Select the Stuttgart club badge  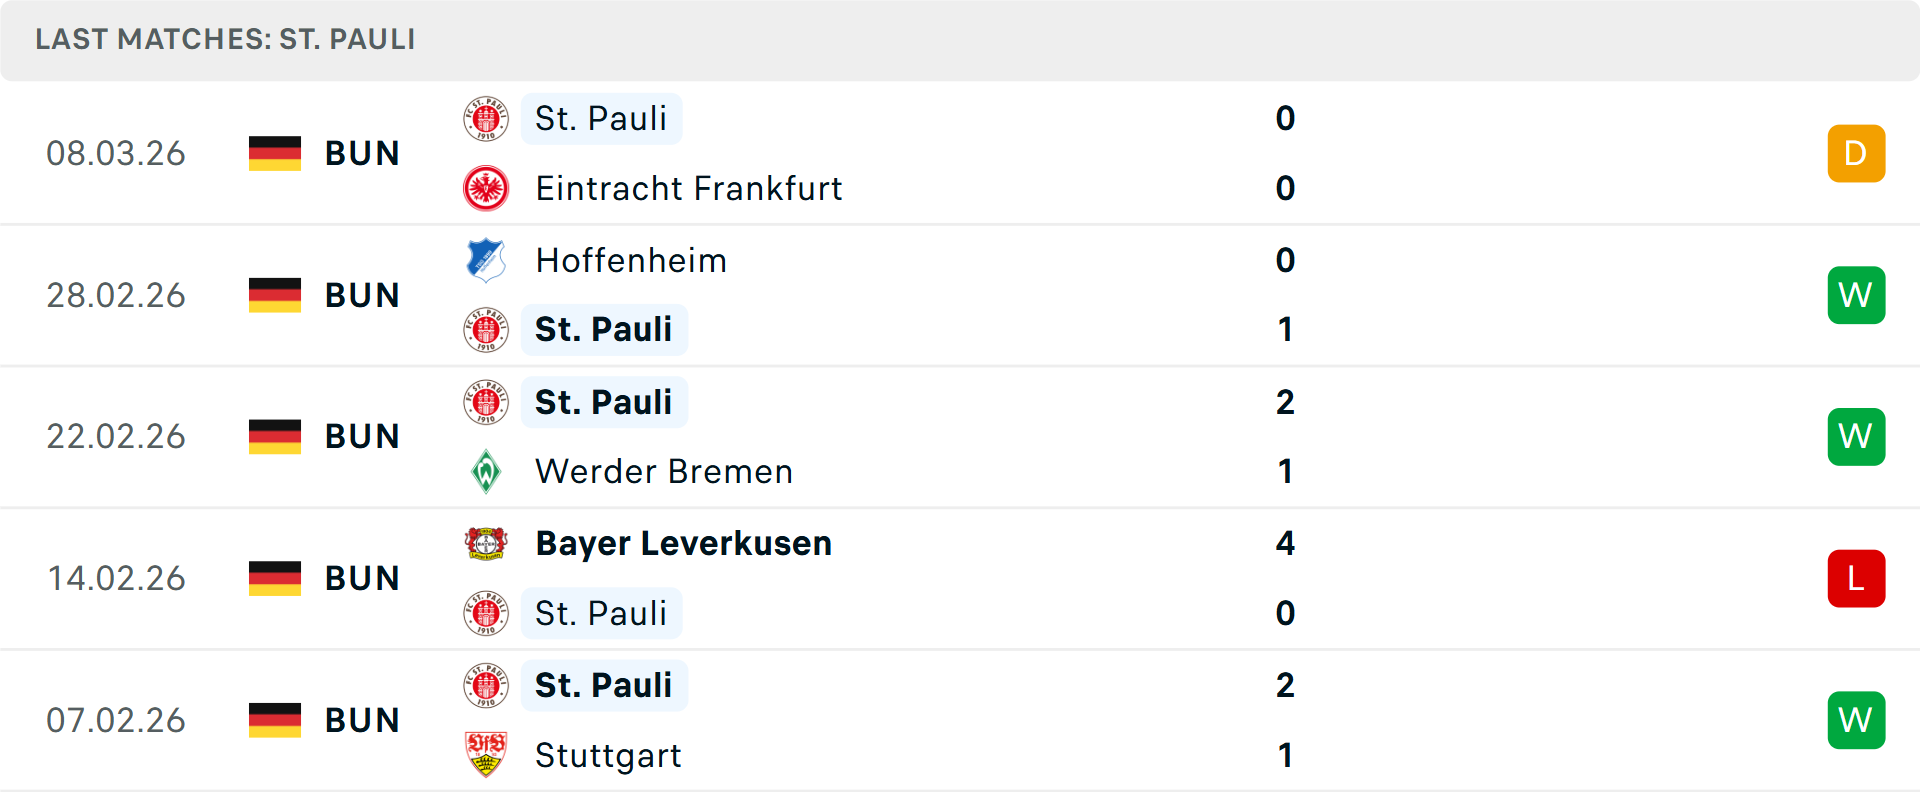pos(487,755)
